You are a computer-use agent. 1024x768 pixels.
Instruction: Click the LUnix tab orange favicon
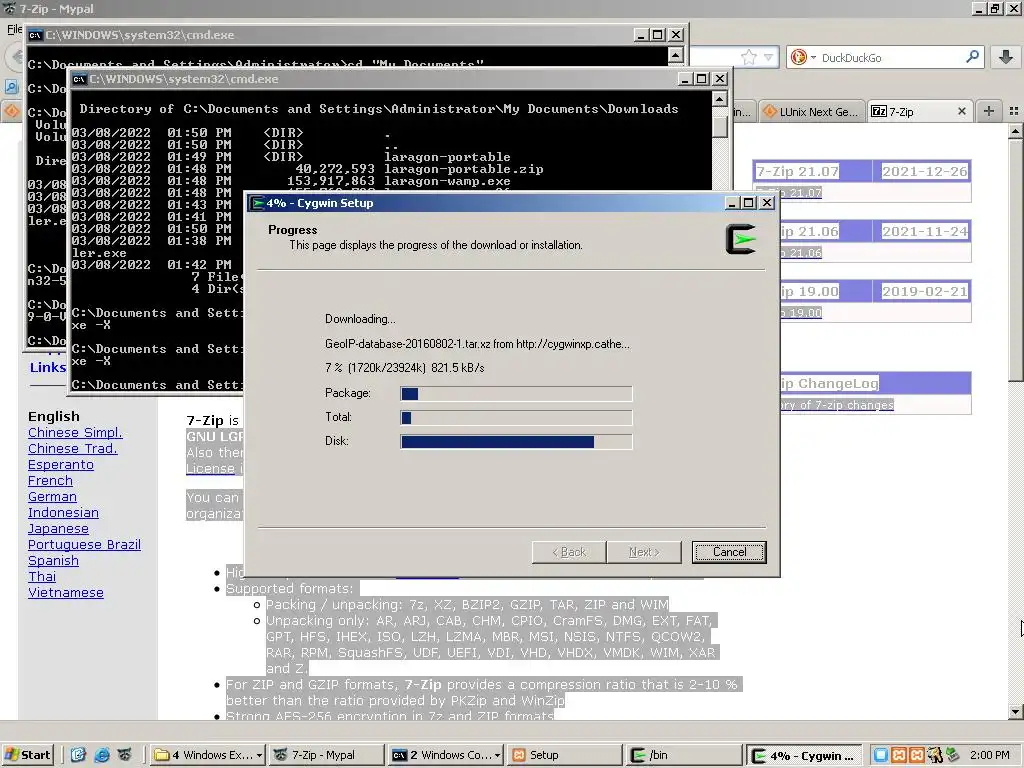(x=770, y=112)
